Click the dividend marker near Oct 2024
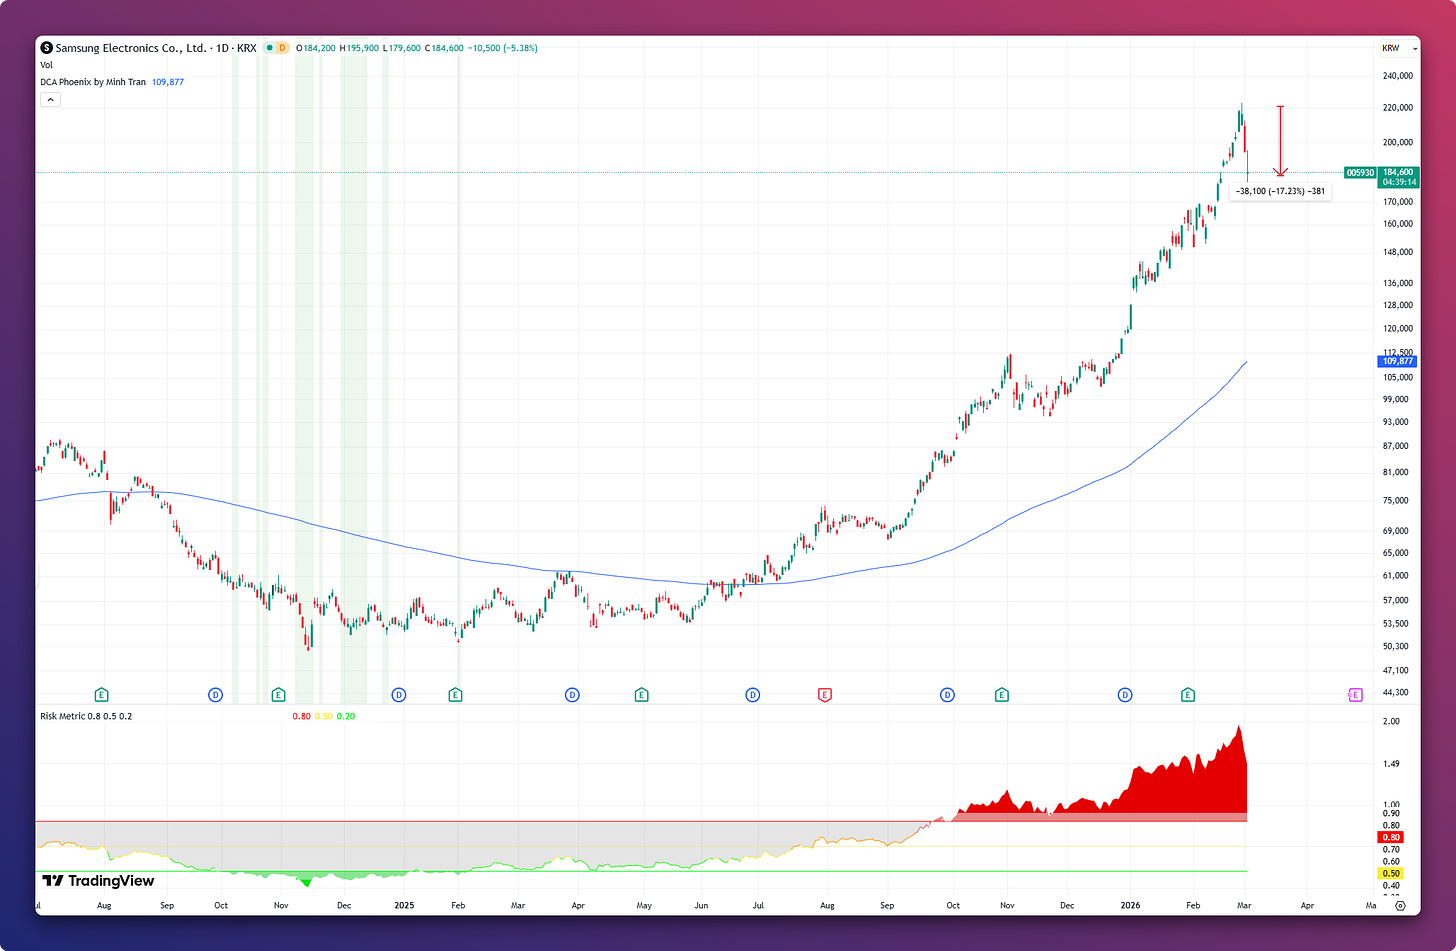The height and width of the screenshot is (951, 1456). click(x=215, y=694)
